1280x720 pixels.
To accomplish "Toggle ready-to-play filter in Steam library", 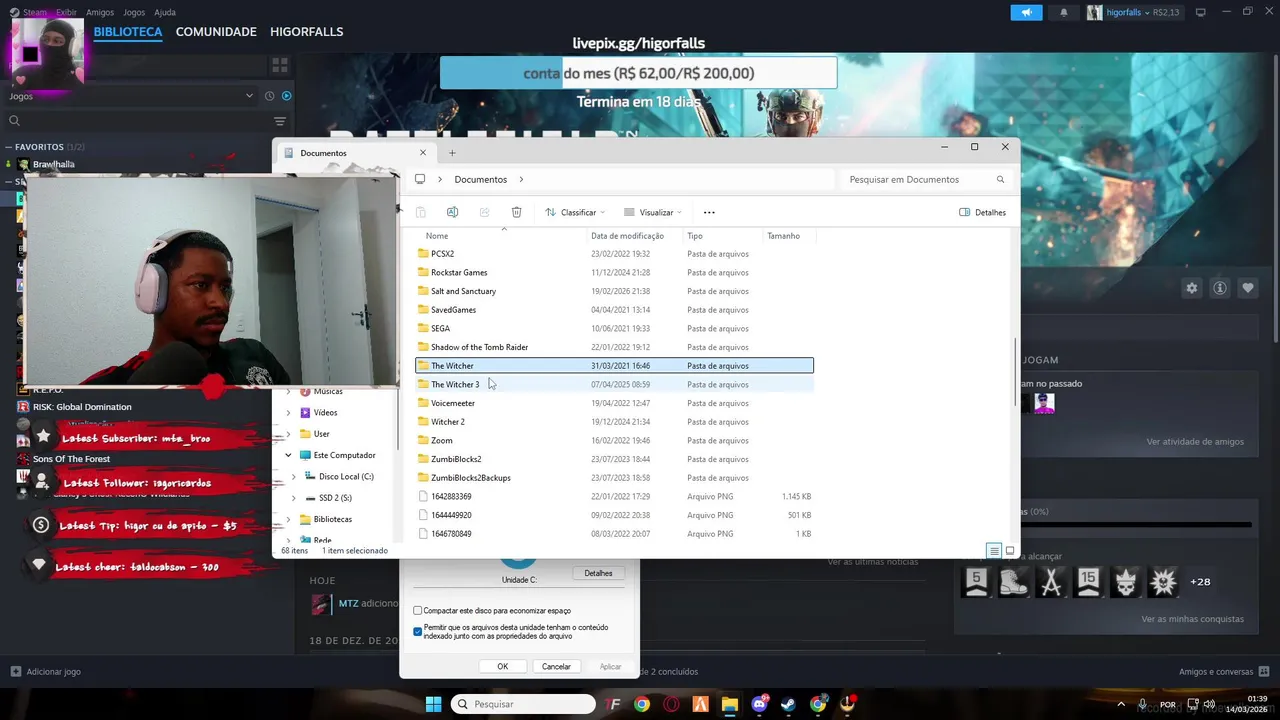I will coord(286,96).
